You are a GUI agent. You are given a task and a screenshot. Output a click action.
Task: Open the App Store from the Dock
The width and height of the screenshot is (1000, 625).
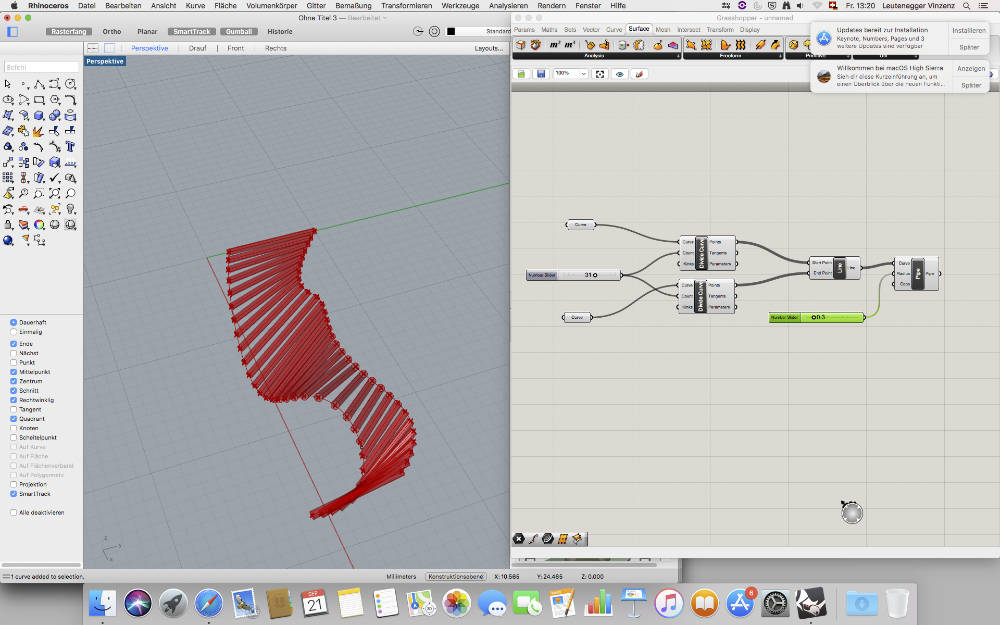coord(739,603)
